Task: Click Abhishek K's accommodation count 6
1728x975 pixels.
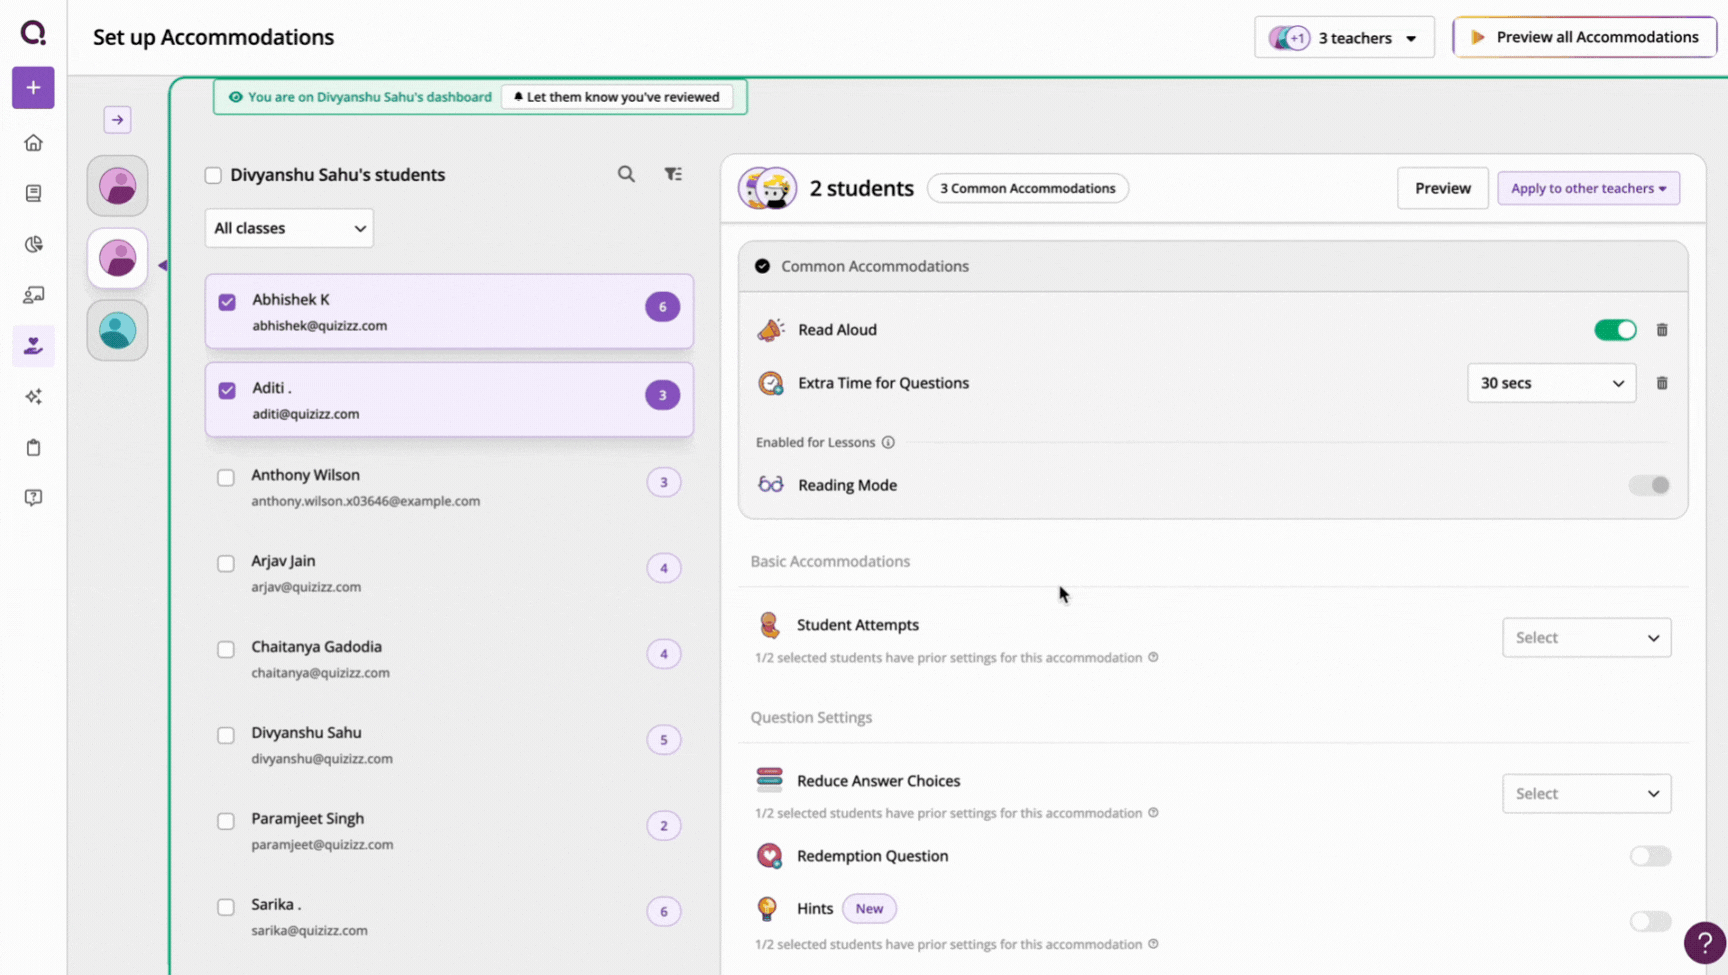Action: pyautogui.click(x=662, y=307)
